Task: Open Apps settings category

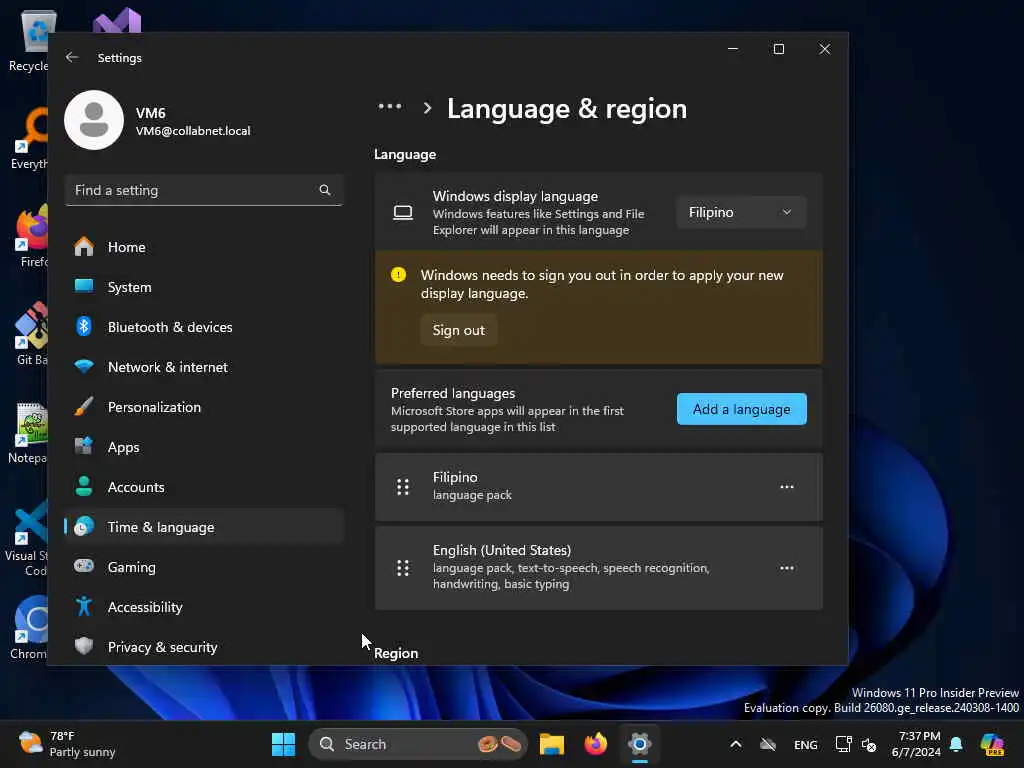Action: [x=204, y=447]
